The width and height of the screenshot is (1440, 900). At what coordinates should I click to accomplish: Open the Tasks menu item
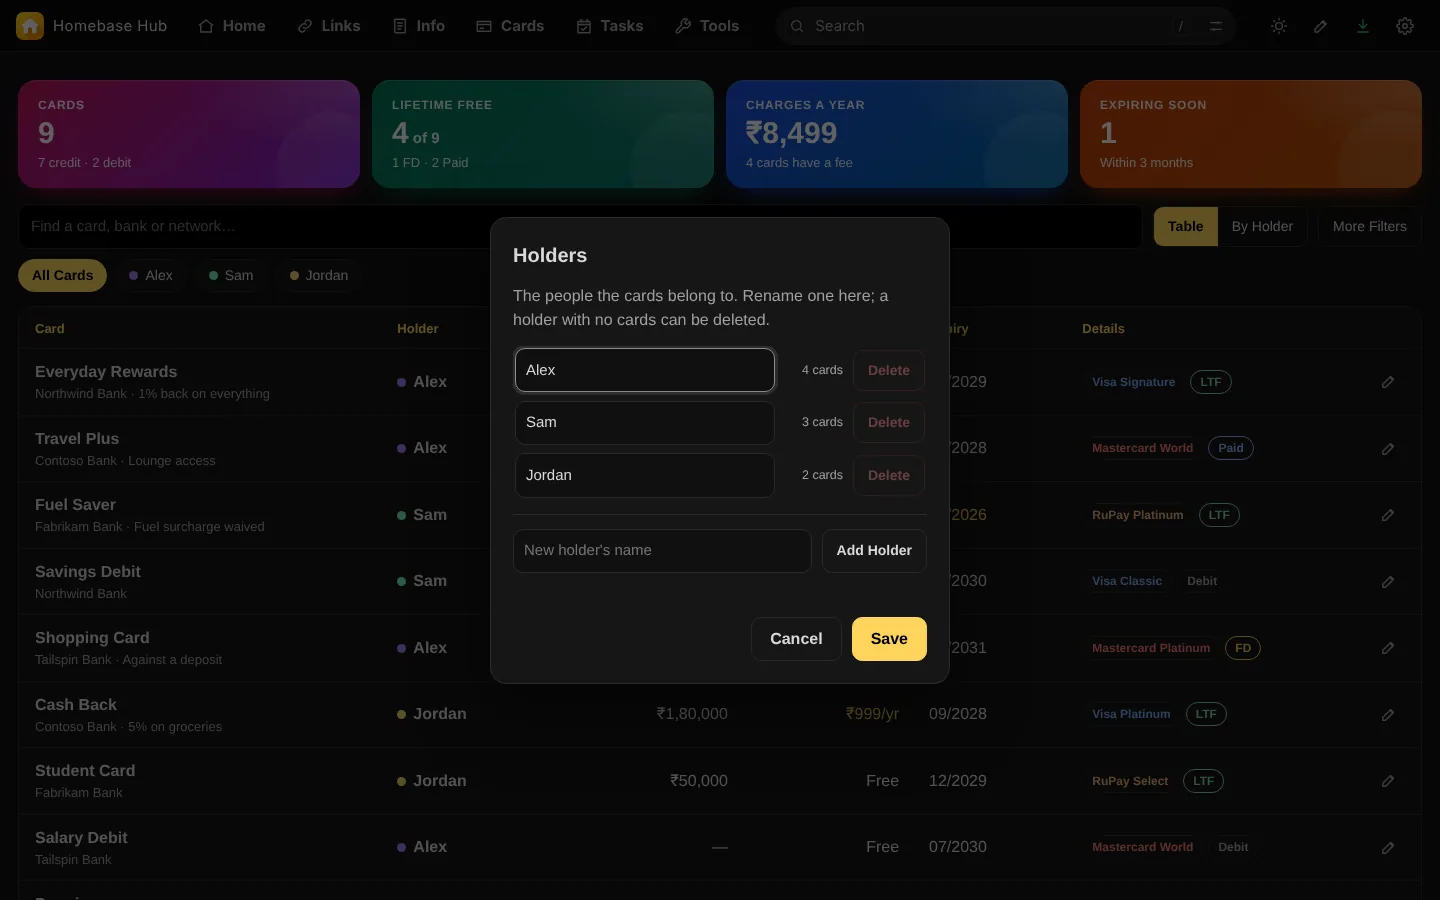point(610,26)
